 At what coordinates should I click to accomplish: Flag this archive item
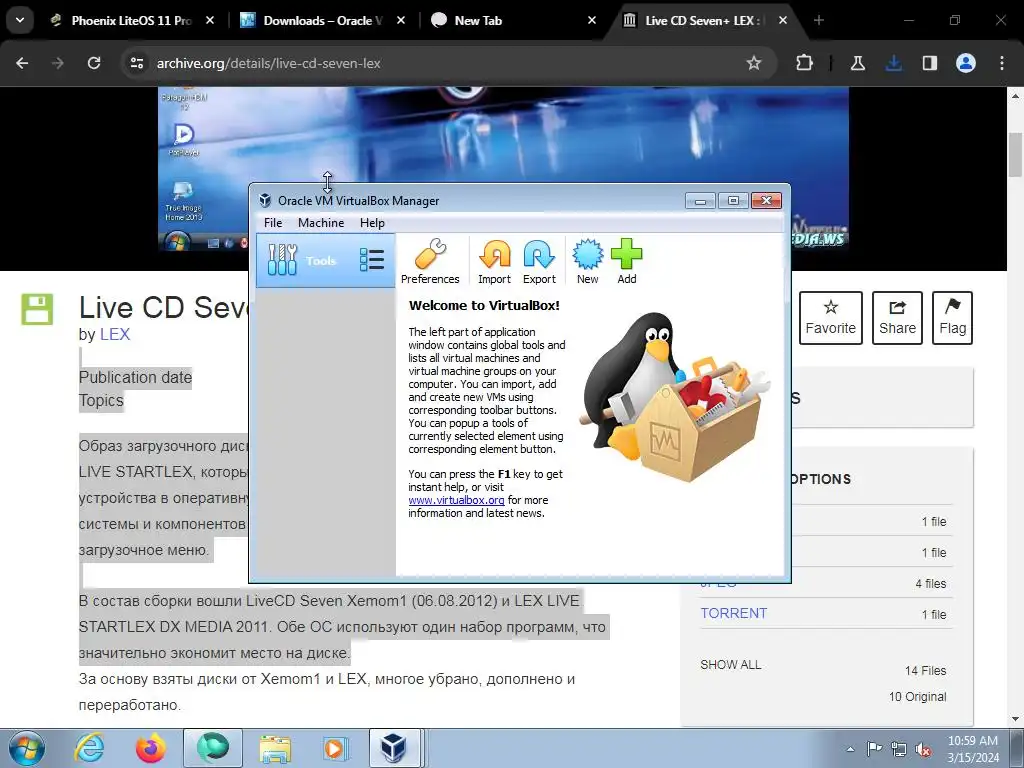[x=952, y=317]
